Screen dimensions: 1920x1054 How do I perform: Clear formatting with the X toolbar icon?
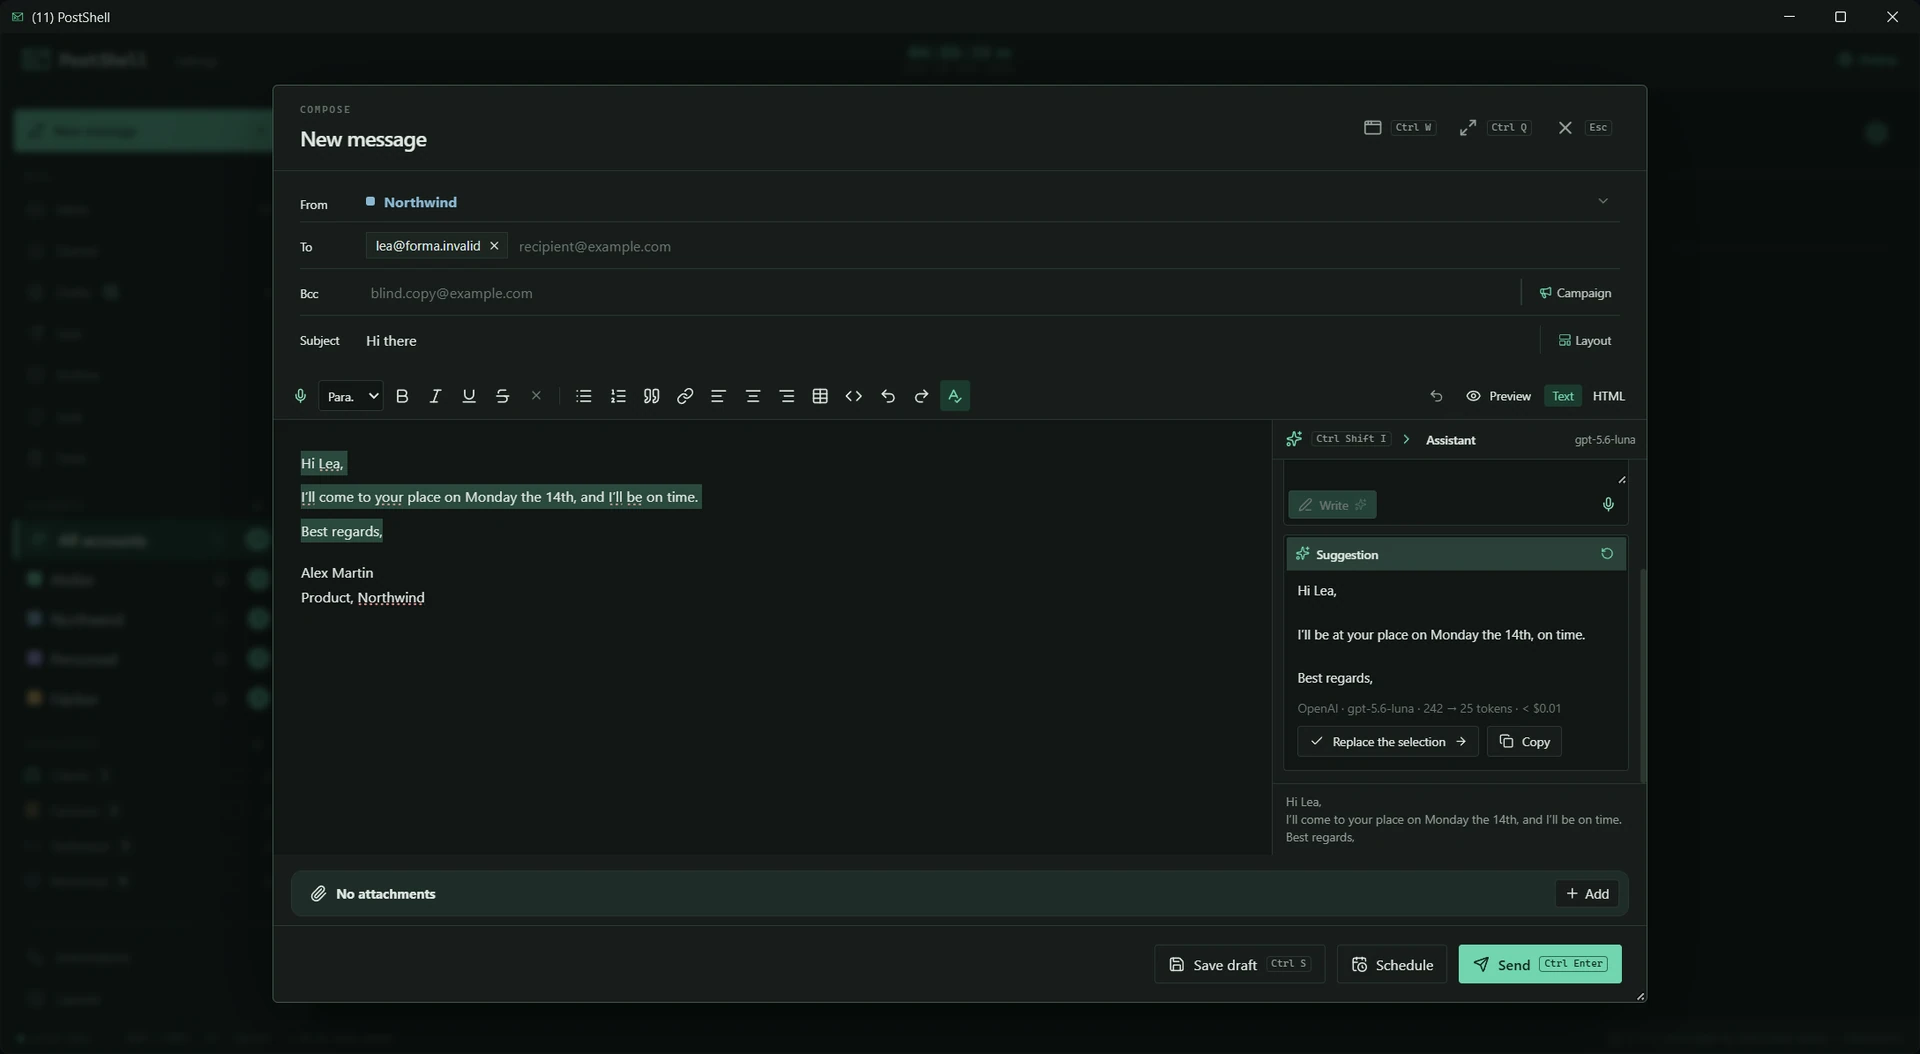[536, 396]
